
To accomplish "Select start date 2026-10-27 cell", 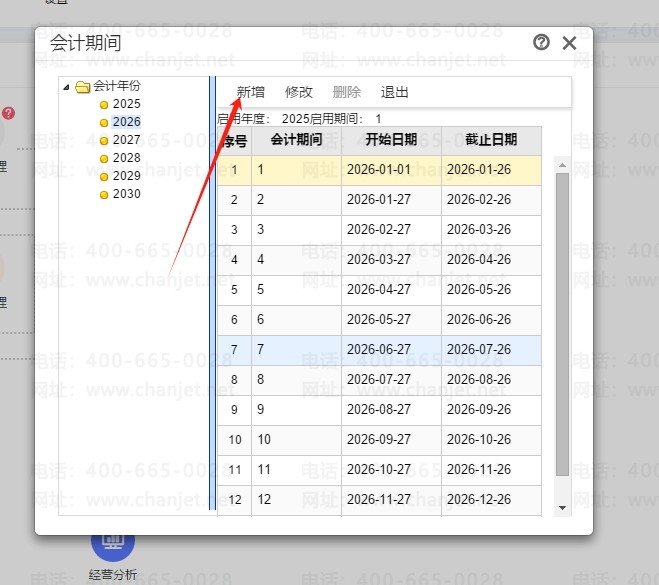I will point(391,470).
